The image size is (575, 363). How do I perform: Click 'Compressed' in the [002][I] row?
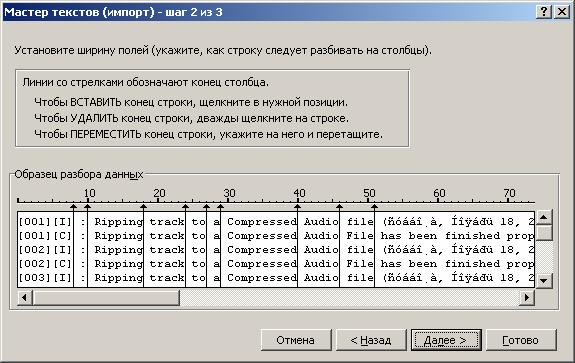pos(262,250)
